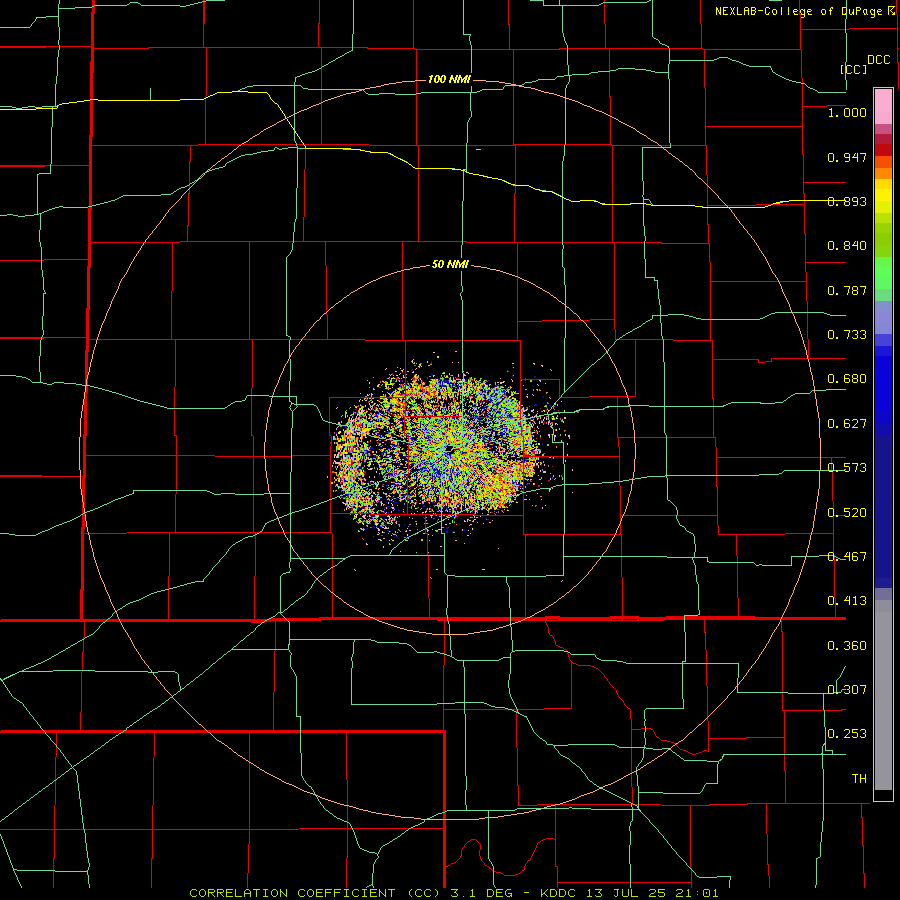Click the 0.467 legend value
The width and height of the screenshot is (900, 900).
[847, 557]
